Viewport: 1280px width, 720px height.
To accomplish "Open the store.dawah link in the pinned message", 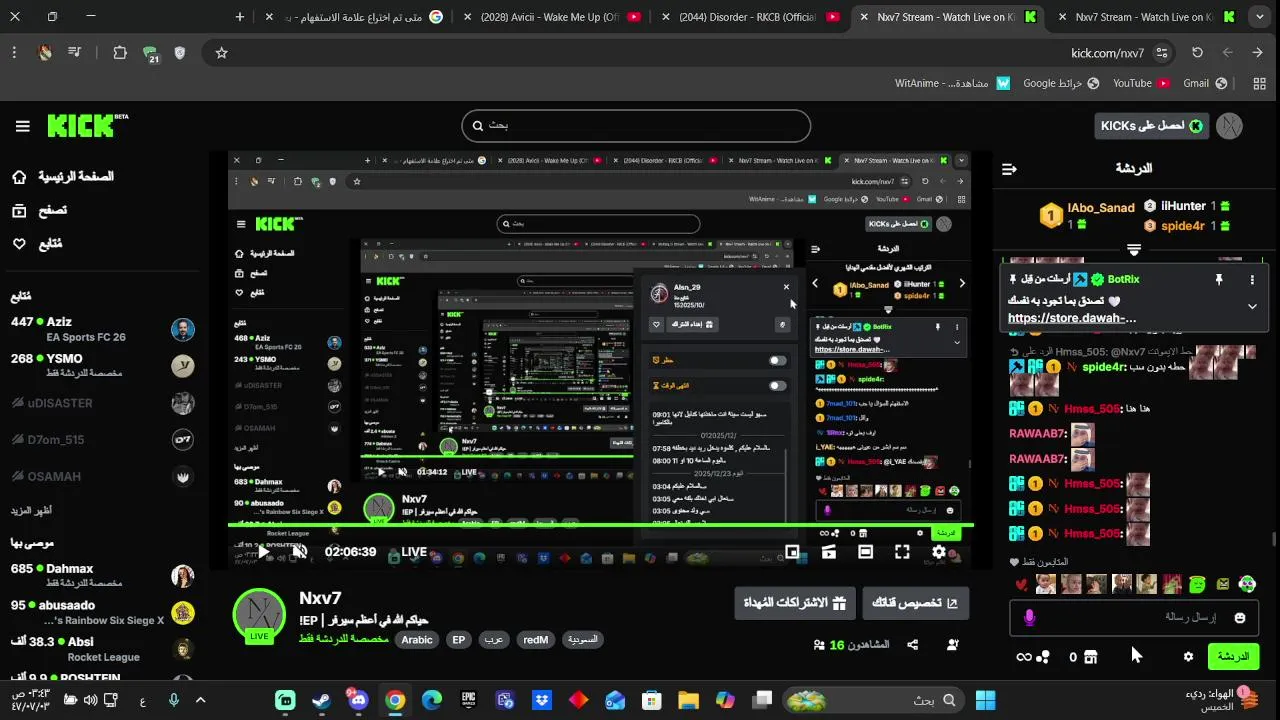I will [1072, 318].
